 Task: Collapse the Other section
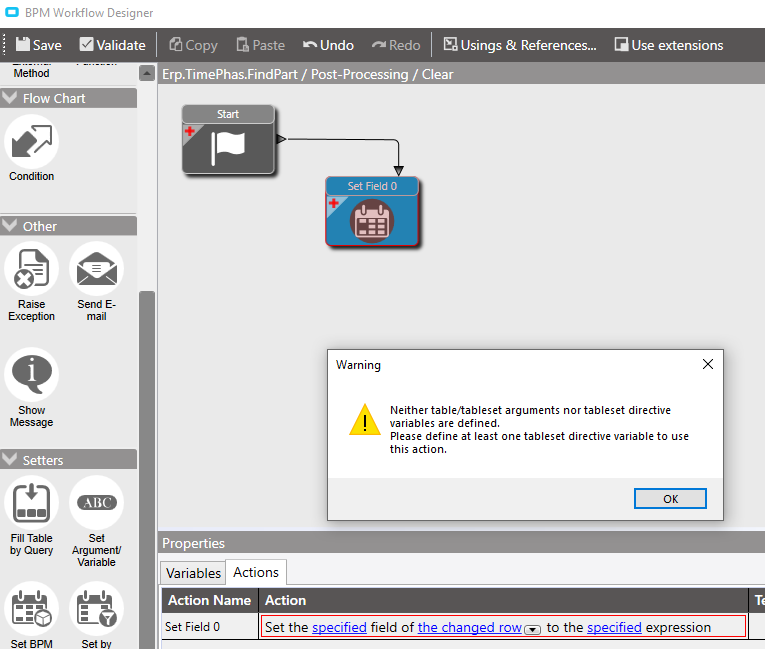pyautogui.click(x=9, y=225)
